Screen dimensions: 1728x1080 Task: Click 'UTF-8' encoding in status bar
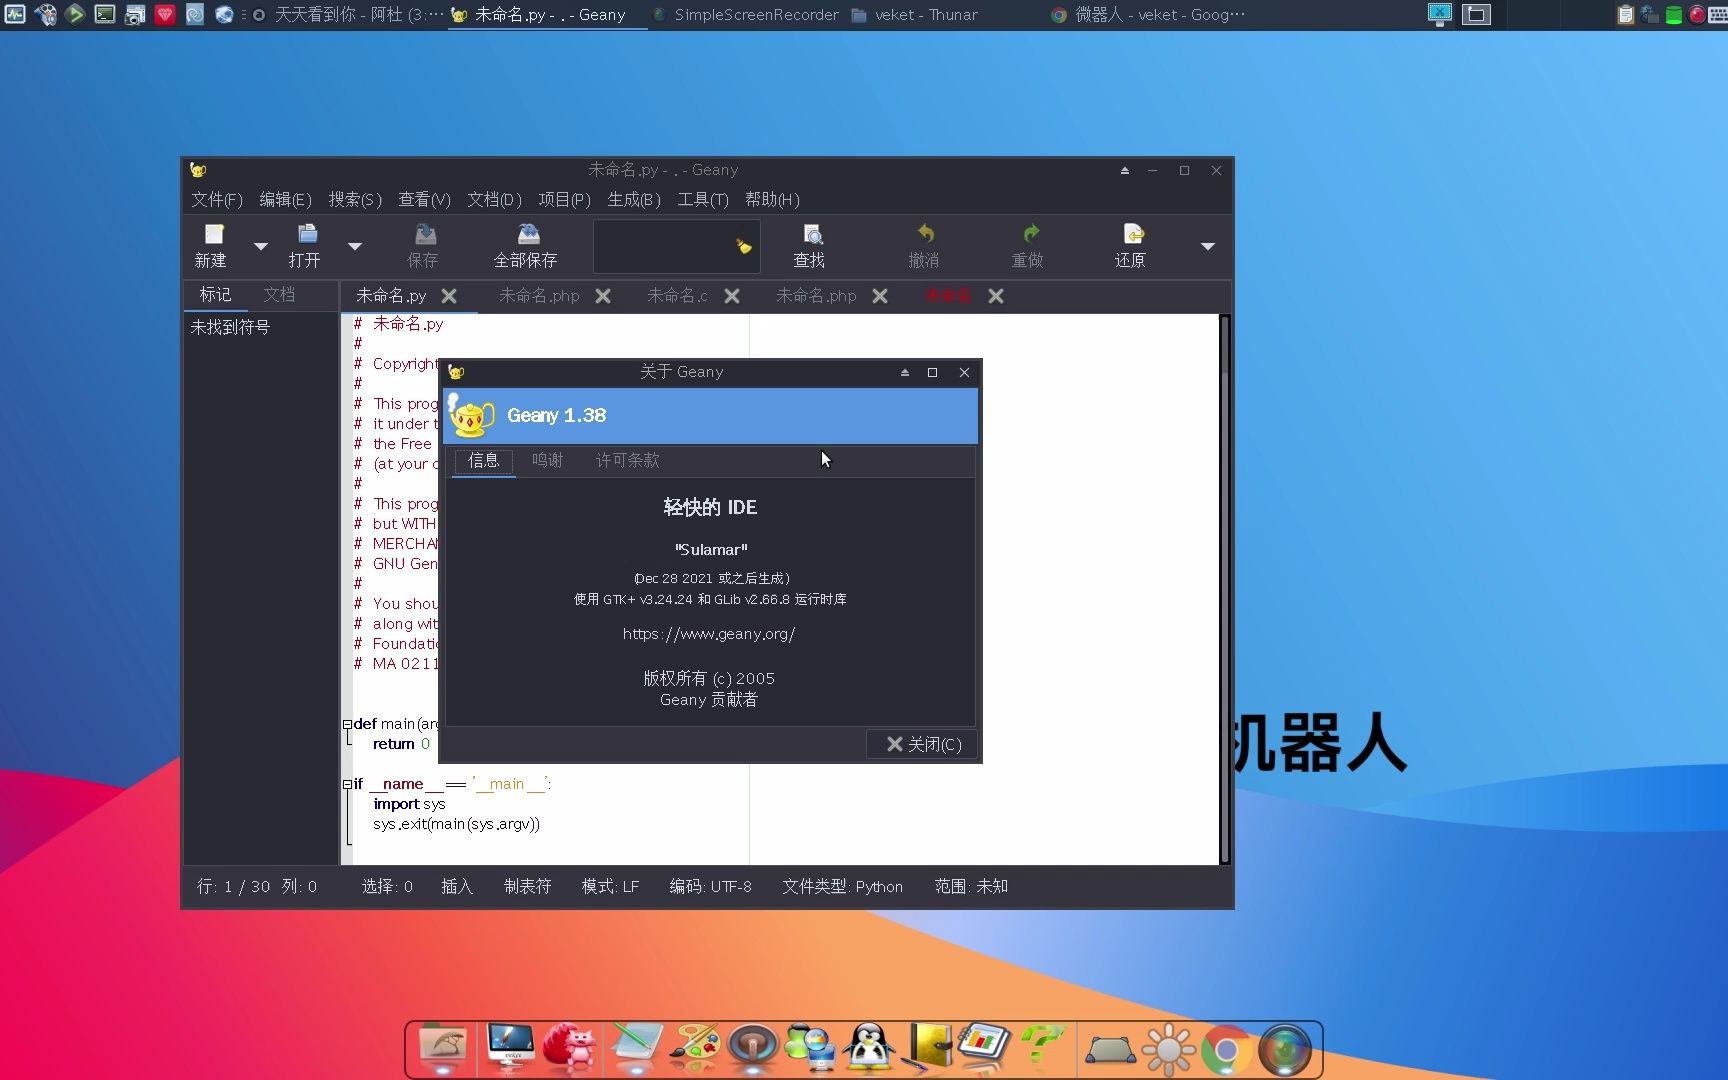pyautogui.click(x=731, y=887)
